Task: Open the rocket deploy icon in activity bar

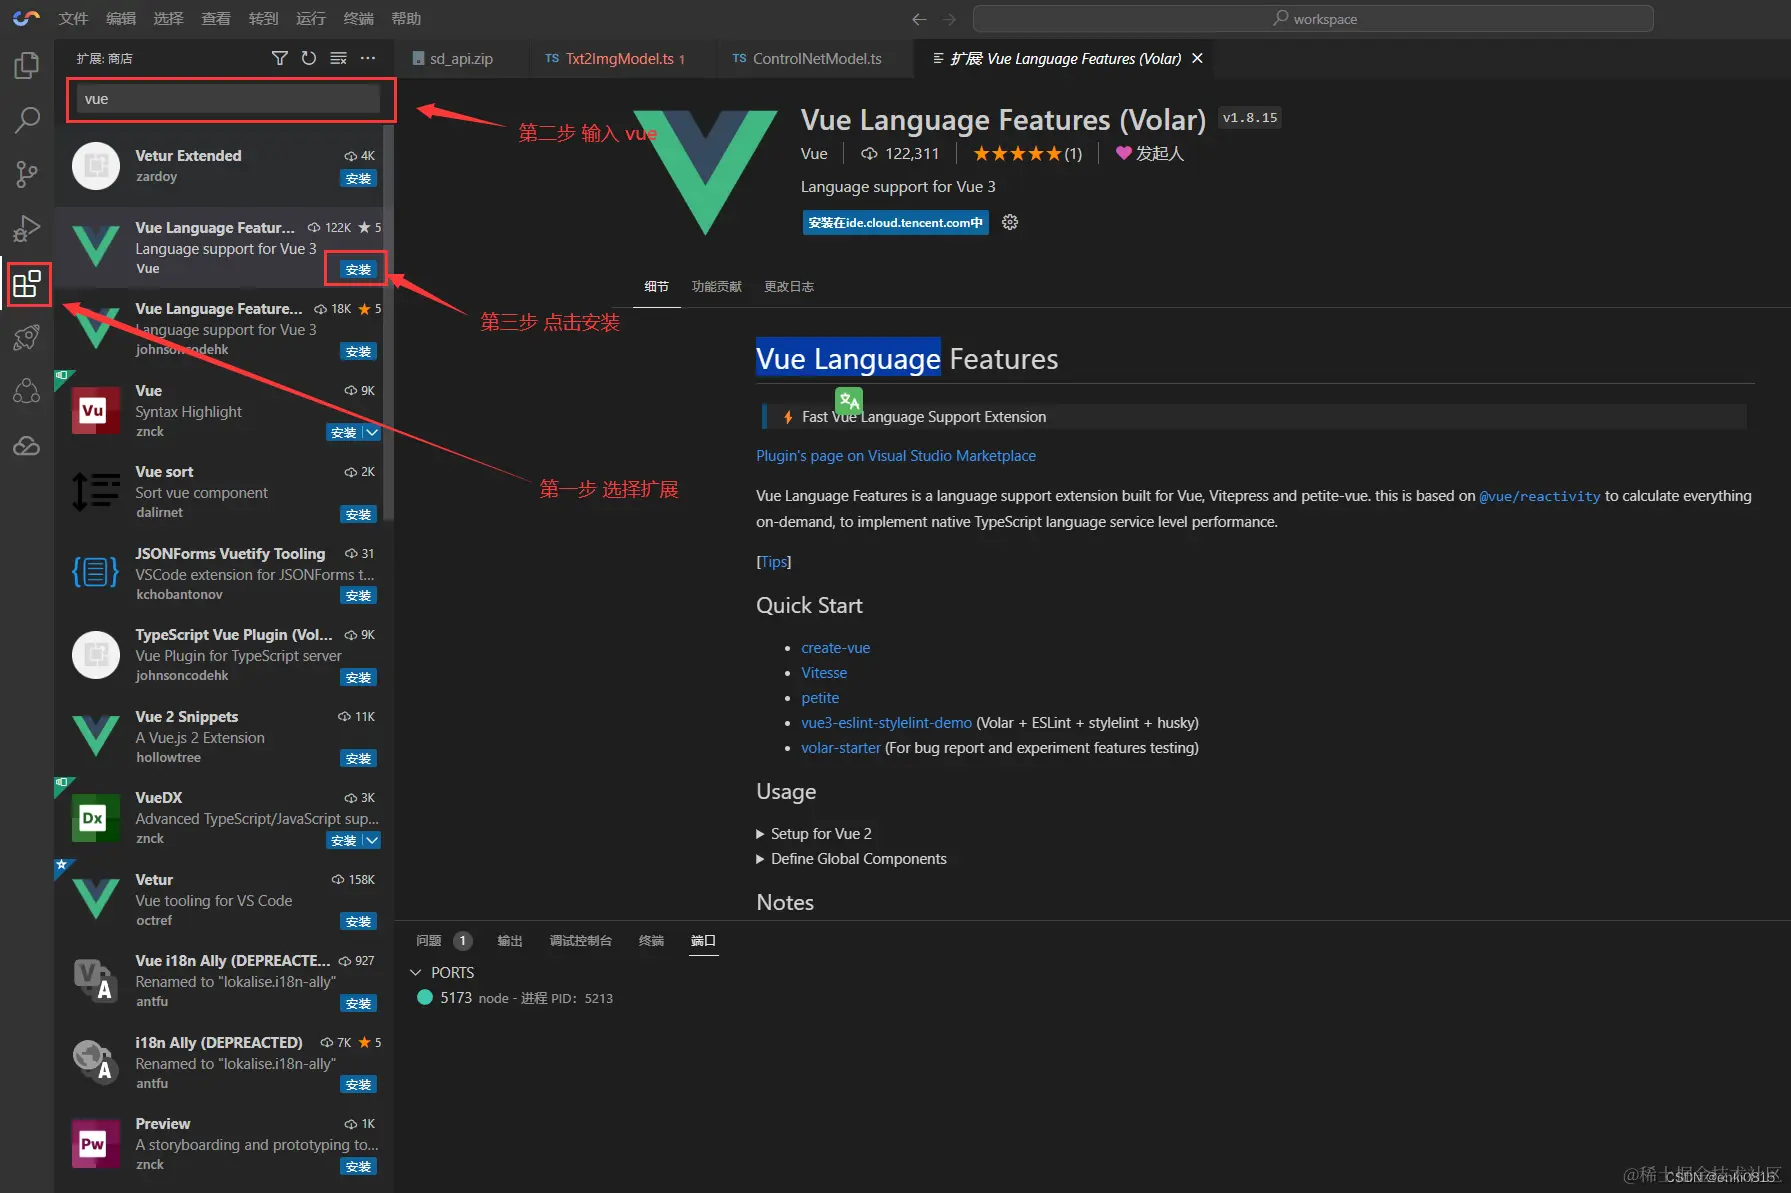Action: coord(27,337)
